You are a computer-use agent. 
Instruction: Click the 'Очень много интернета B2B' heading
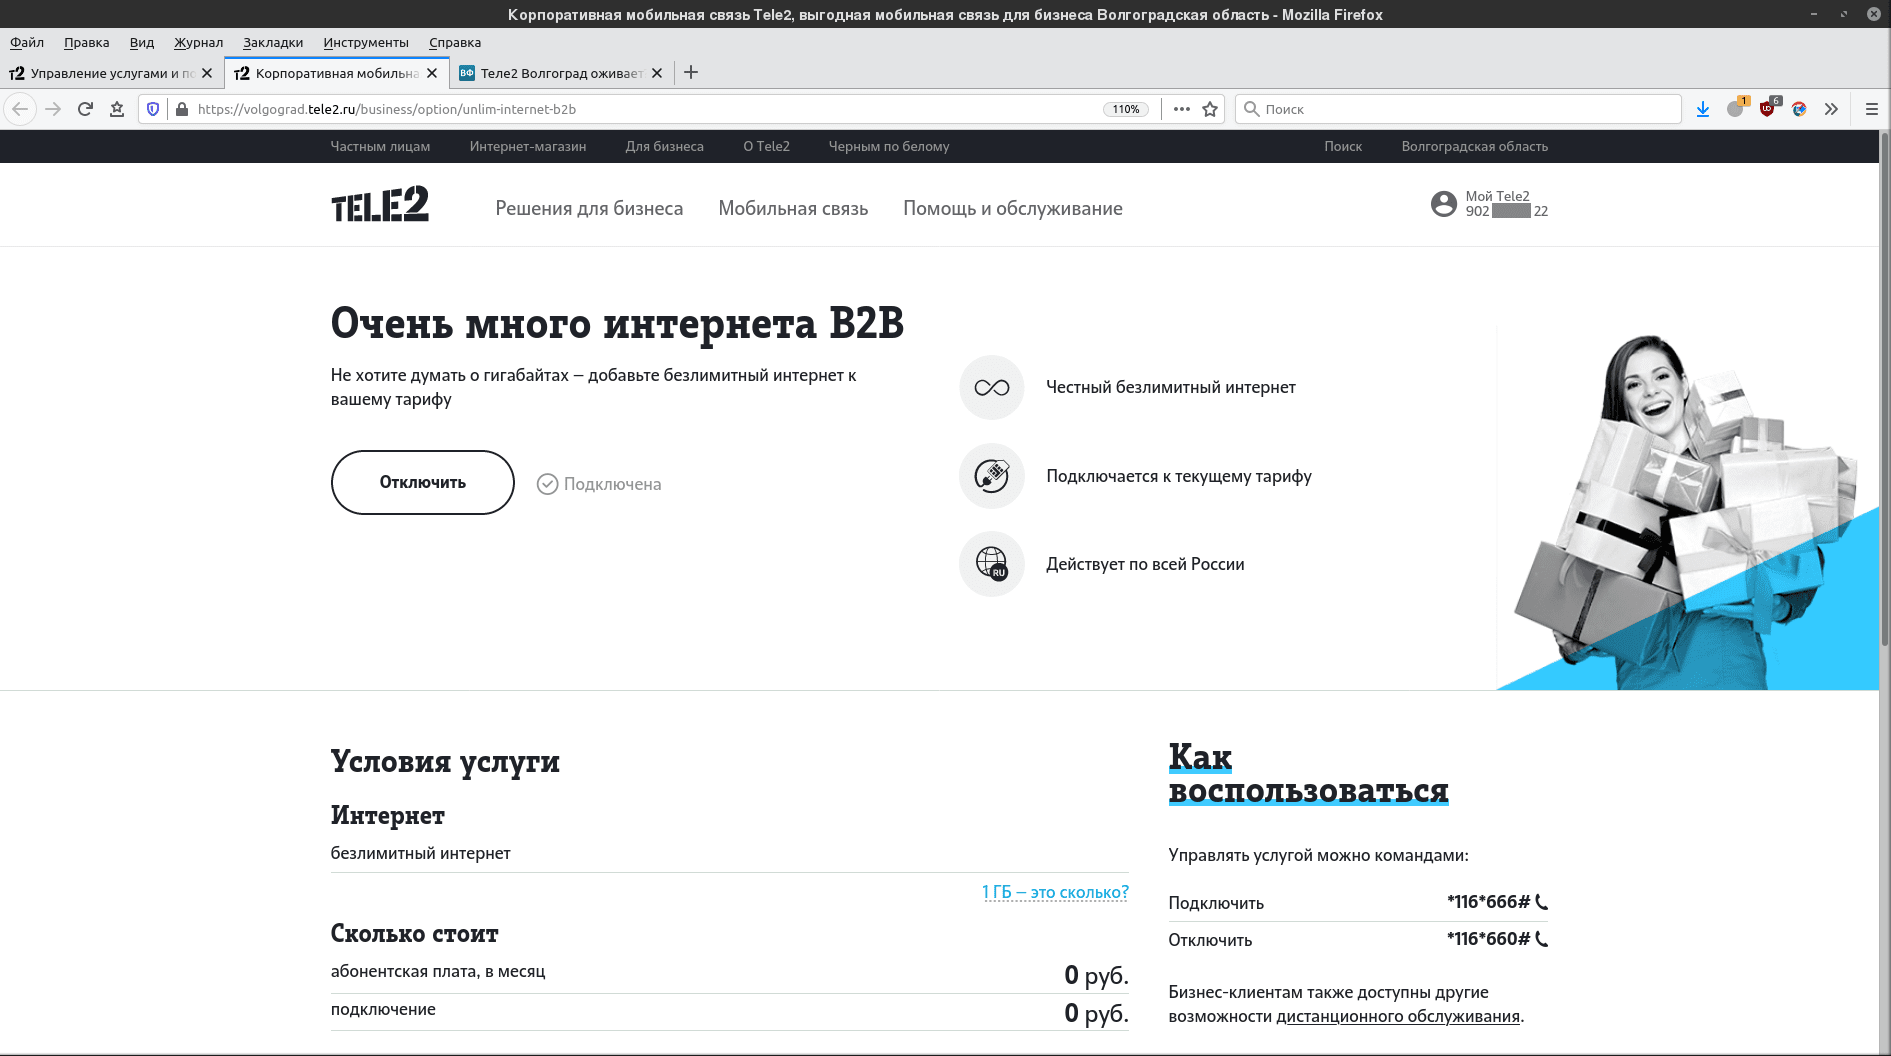click(617, 323)
